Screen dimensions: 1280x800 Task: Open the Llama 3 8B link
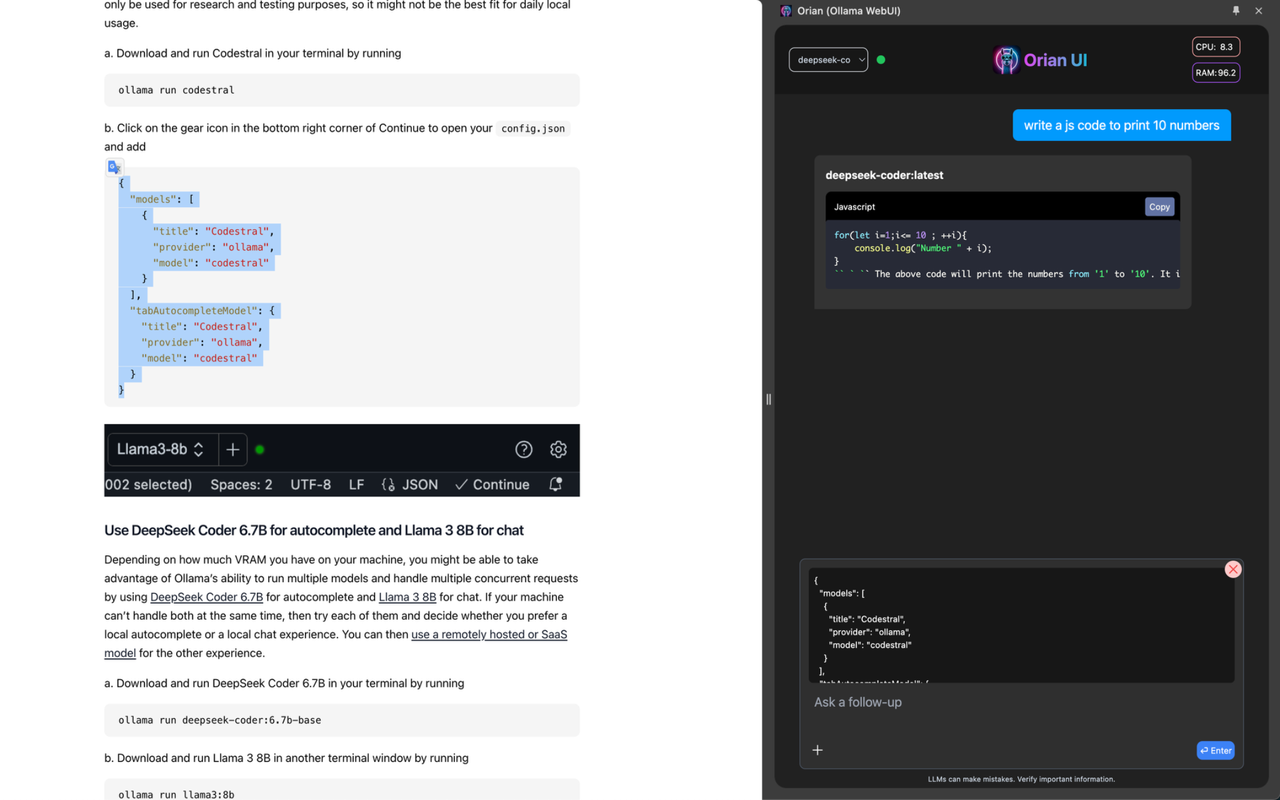(407, 597)
